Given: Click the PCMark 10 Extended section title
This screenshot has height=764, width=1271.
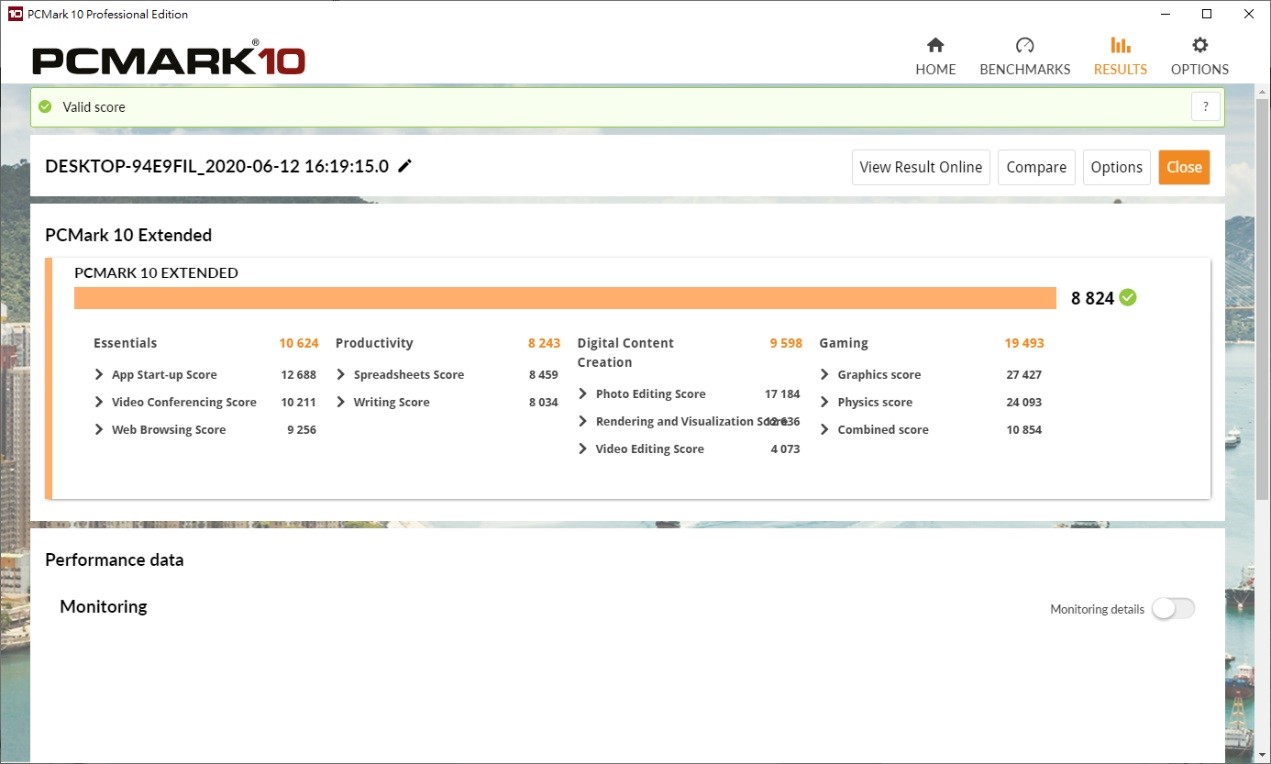Looking at the screenshot, I should point(128,235).
